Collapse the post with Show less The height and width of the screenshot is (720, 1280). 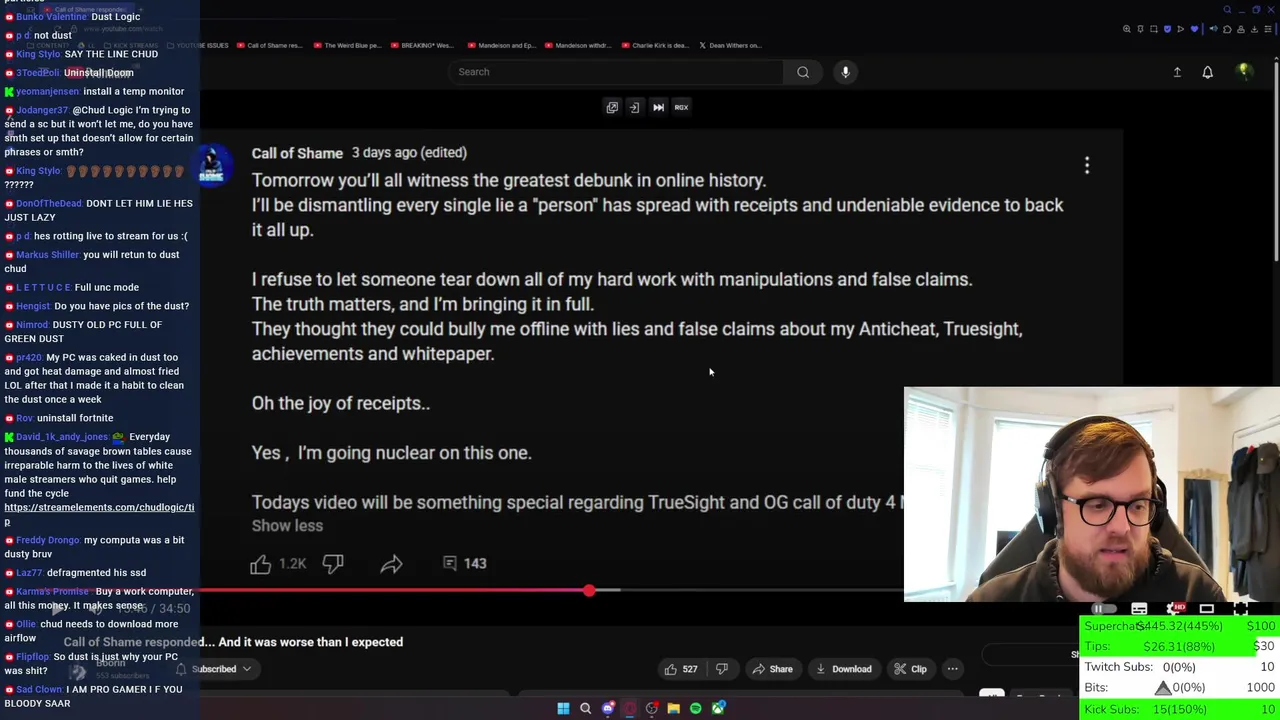(287, 526)
